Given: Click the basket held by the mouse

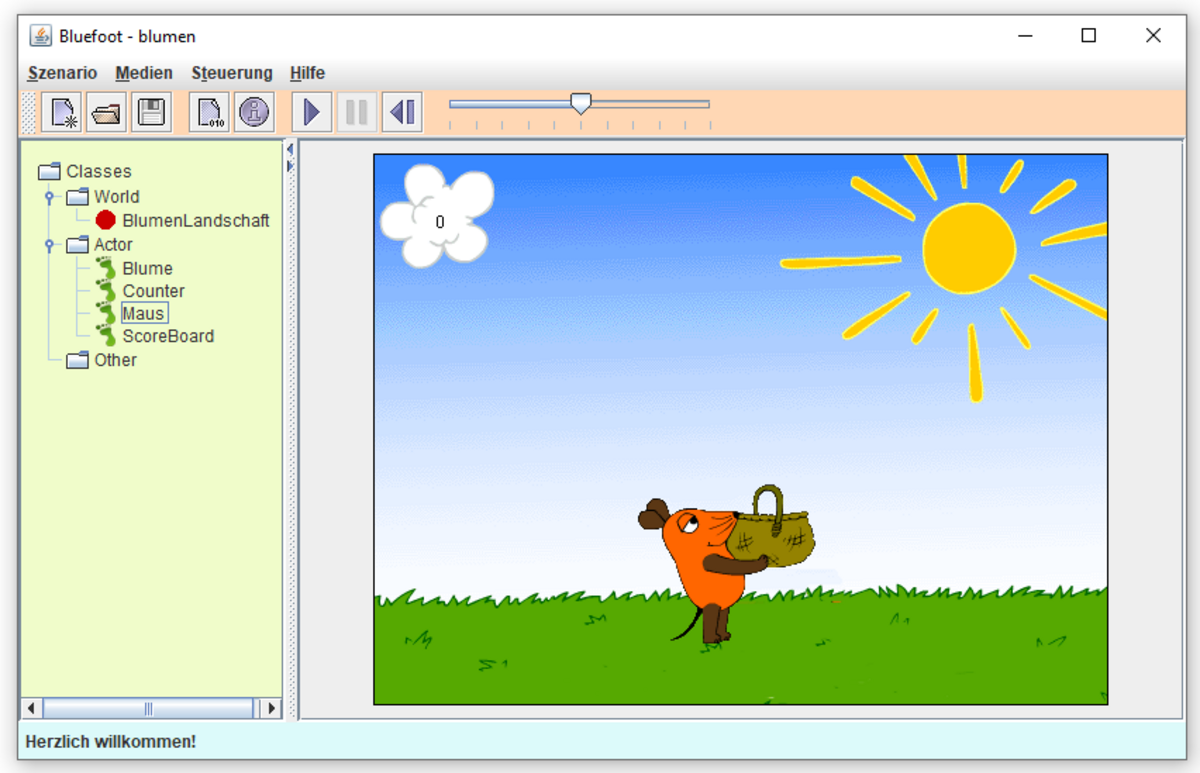Looking at the screenshot, I should point(770,527).
